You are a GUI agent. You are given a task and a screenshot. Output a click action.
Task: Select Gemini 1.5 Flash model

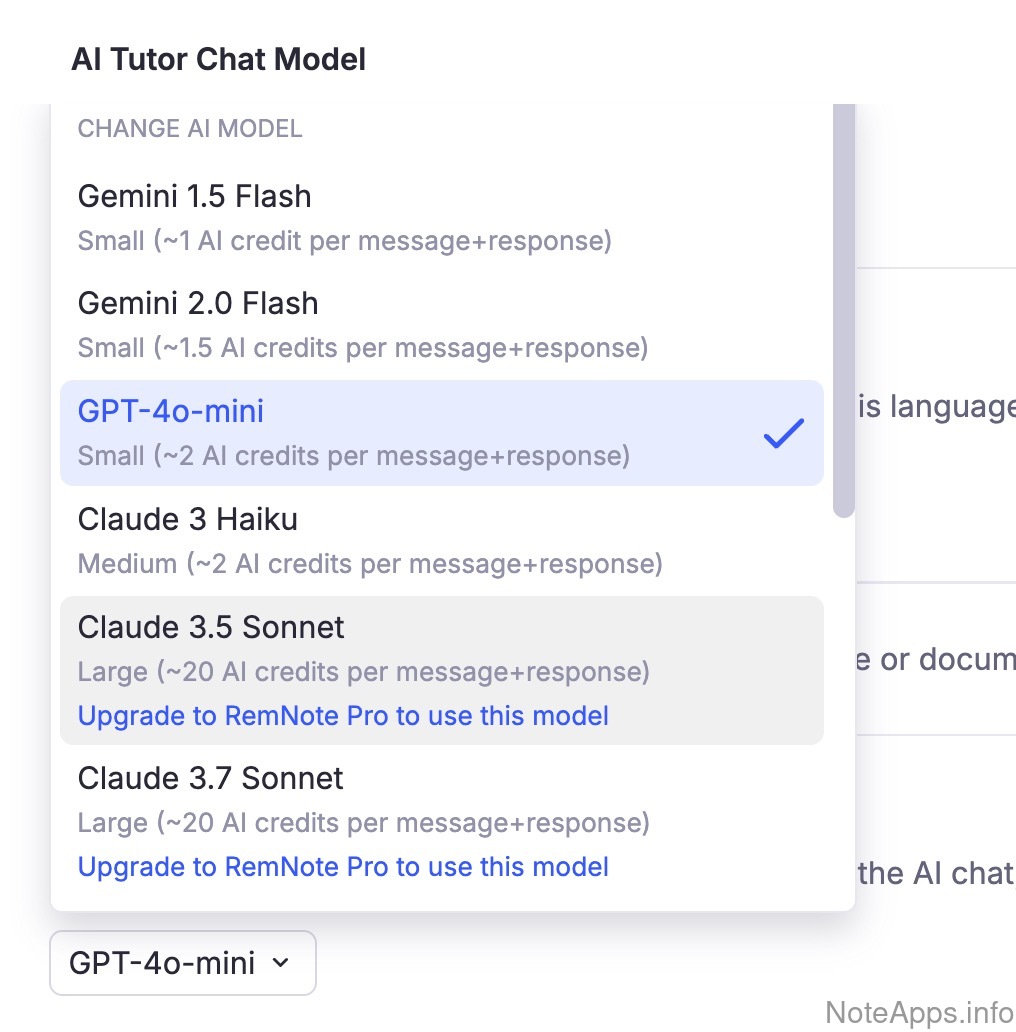194,196
